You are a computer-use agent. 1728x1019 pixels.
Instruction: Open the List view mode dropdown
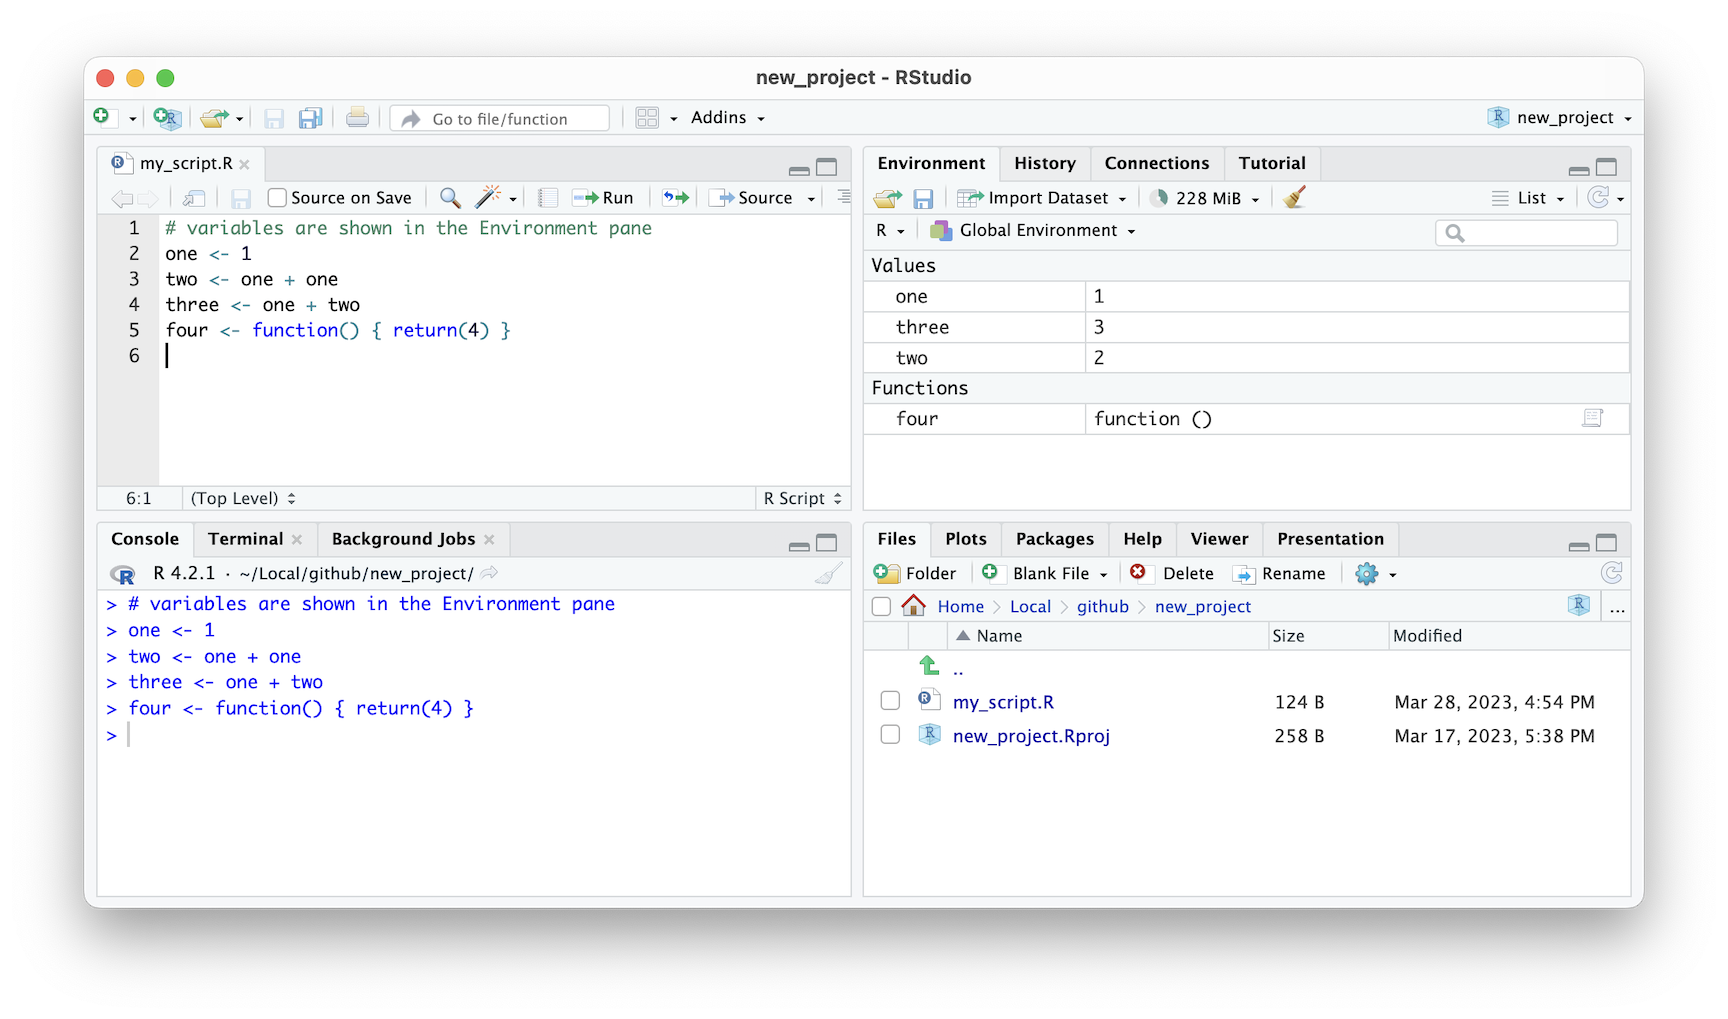point(1528,198)
